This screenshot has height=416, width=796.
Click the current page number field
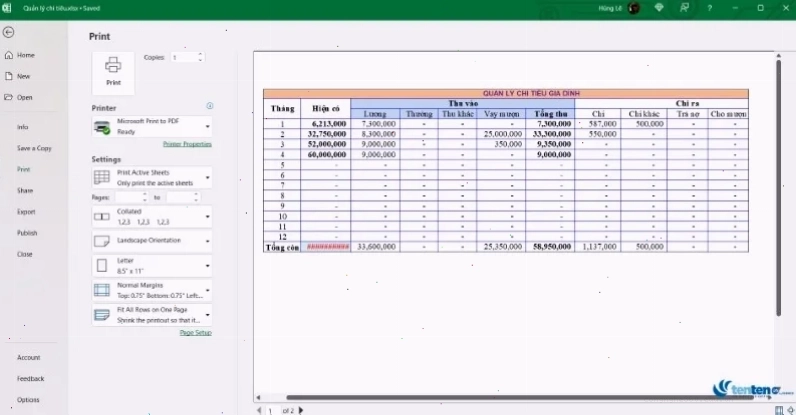pyautogui.click(x=272, y=411)
